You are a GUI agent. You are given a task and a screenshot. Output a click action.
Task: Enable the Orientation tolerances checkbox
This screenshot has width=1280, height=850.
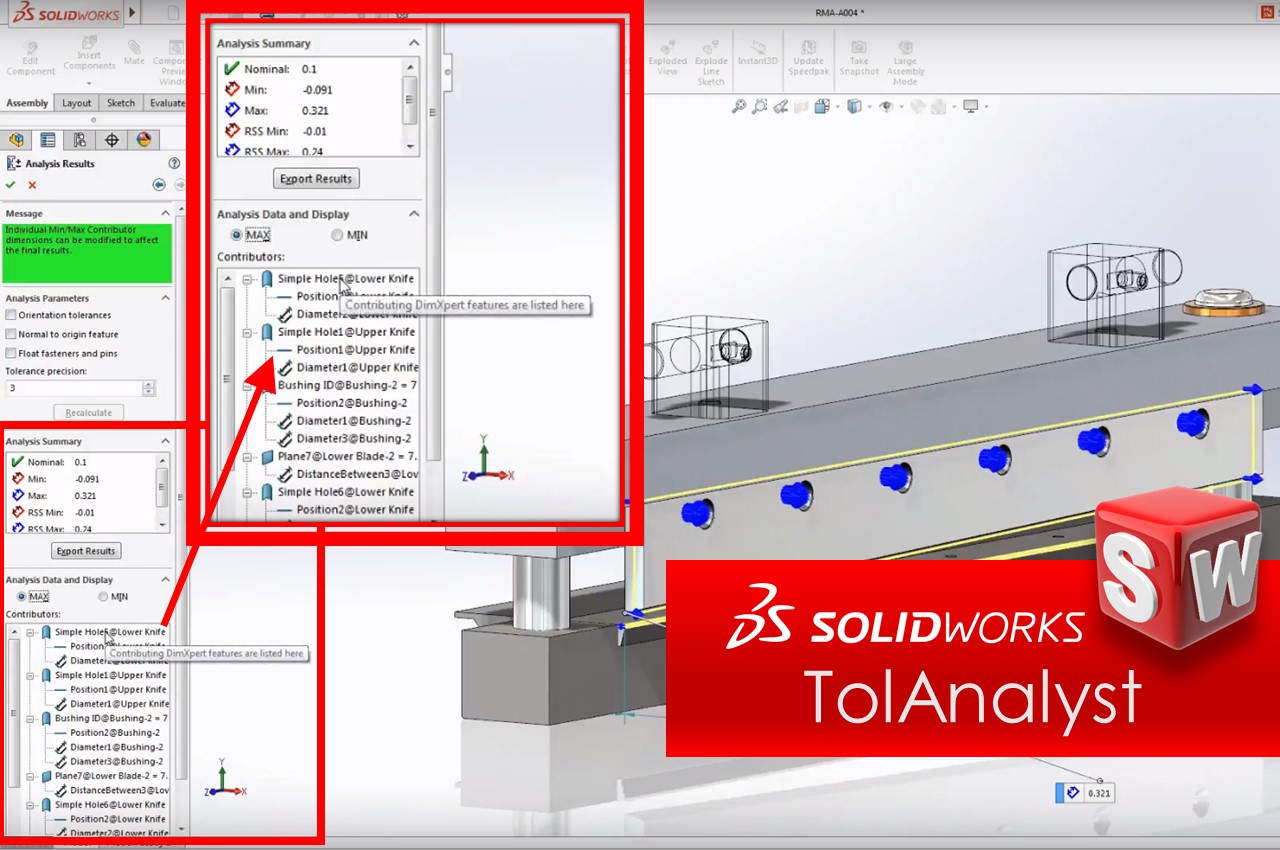tap(11, 316)
